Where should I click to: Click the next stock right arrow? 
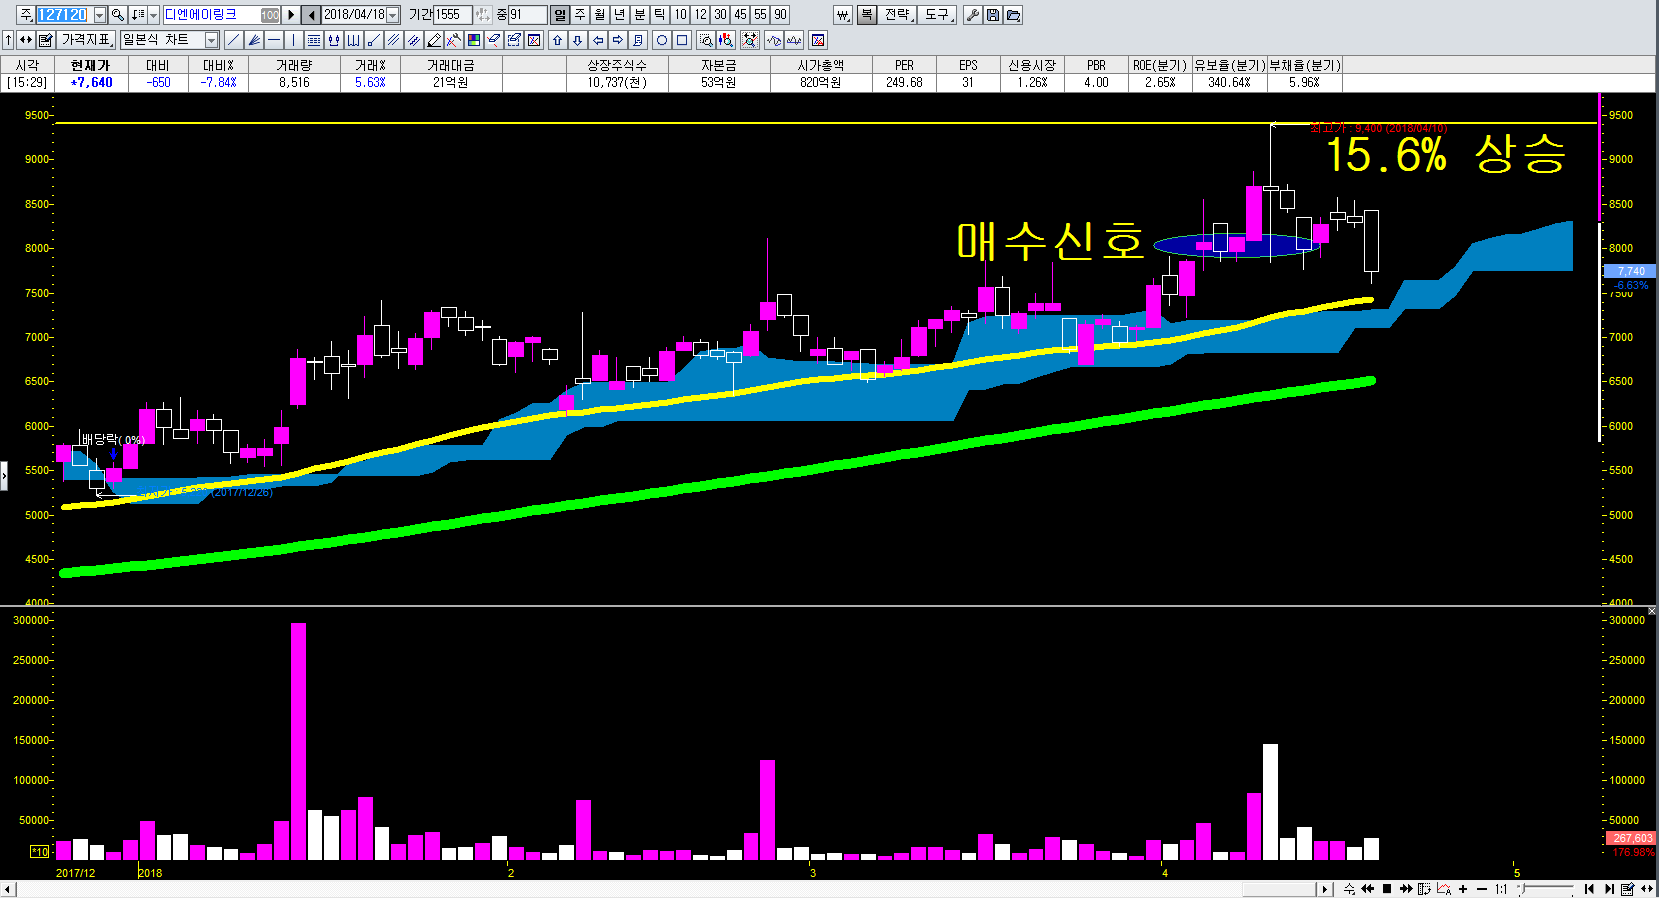(291, 15)
